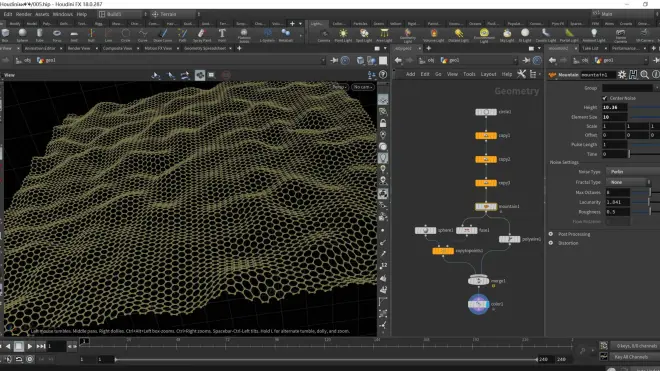Add an Ambient Light from shelf
660x371 pixels.
pos(593,35)
